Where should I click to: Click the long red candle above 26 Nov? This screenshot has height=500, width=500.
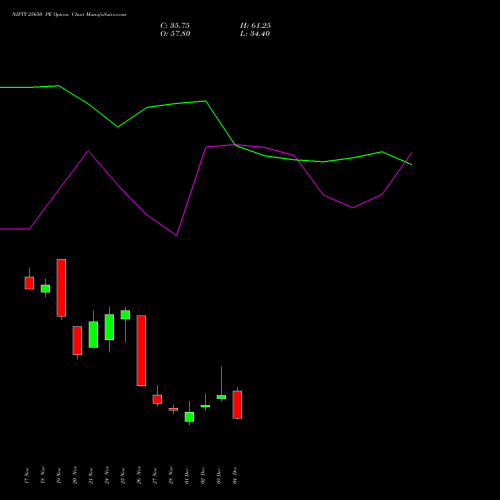[141, 350]
